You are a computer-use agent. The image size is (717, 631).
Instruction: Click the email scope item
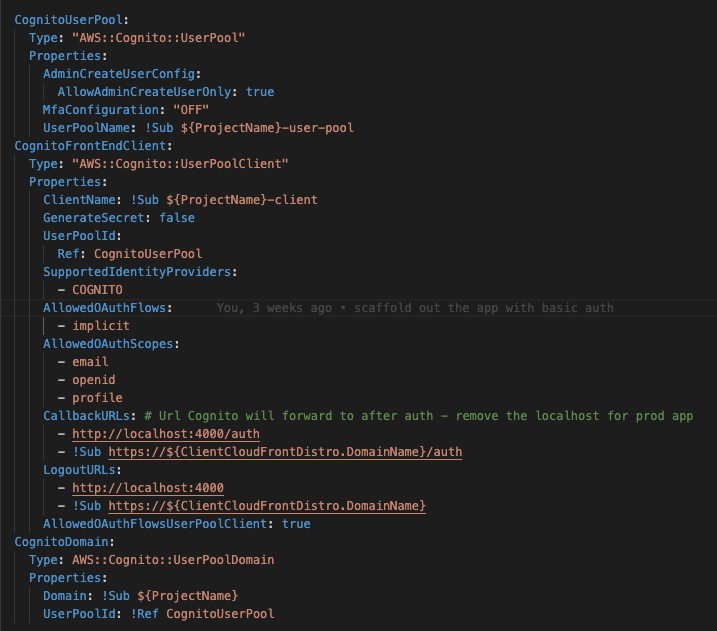[x=90, y=362]
